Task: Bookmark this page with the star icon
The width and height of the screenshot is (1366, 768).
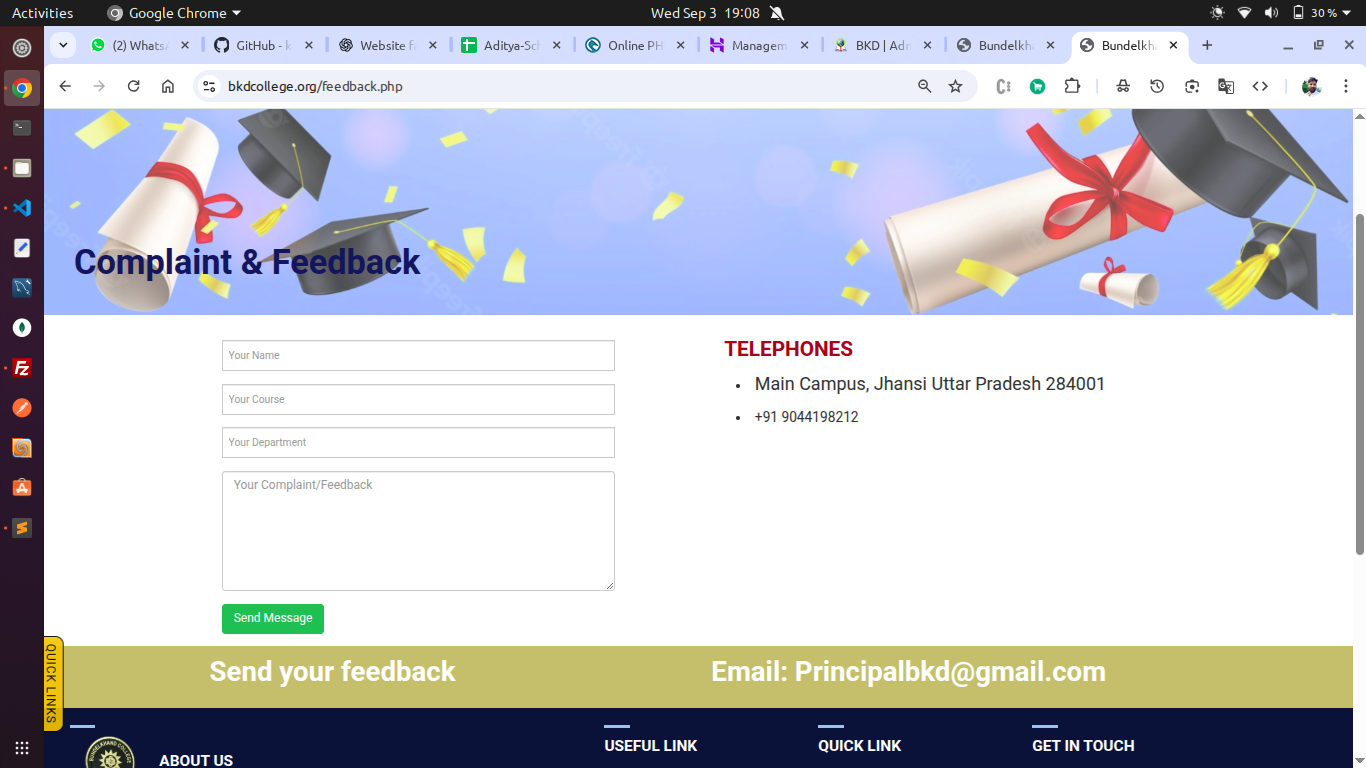Action: pyautogui.click(x=955, y=86)
